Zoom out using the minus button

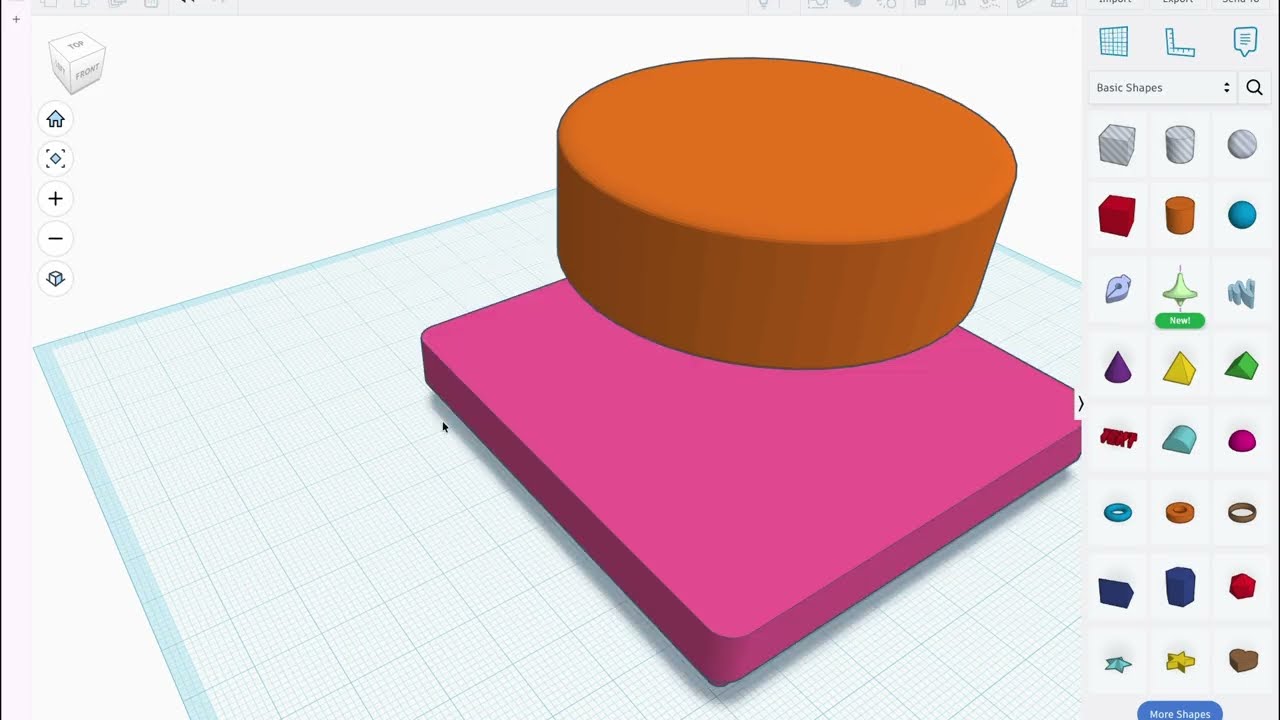coord(56,238)
